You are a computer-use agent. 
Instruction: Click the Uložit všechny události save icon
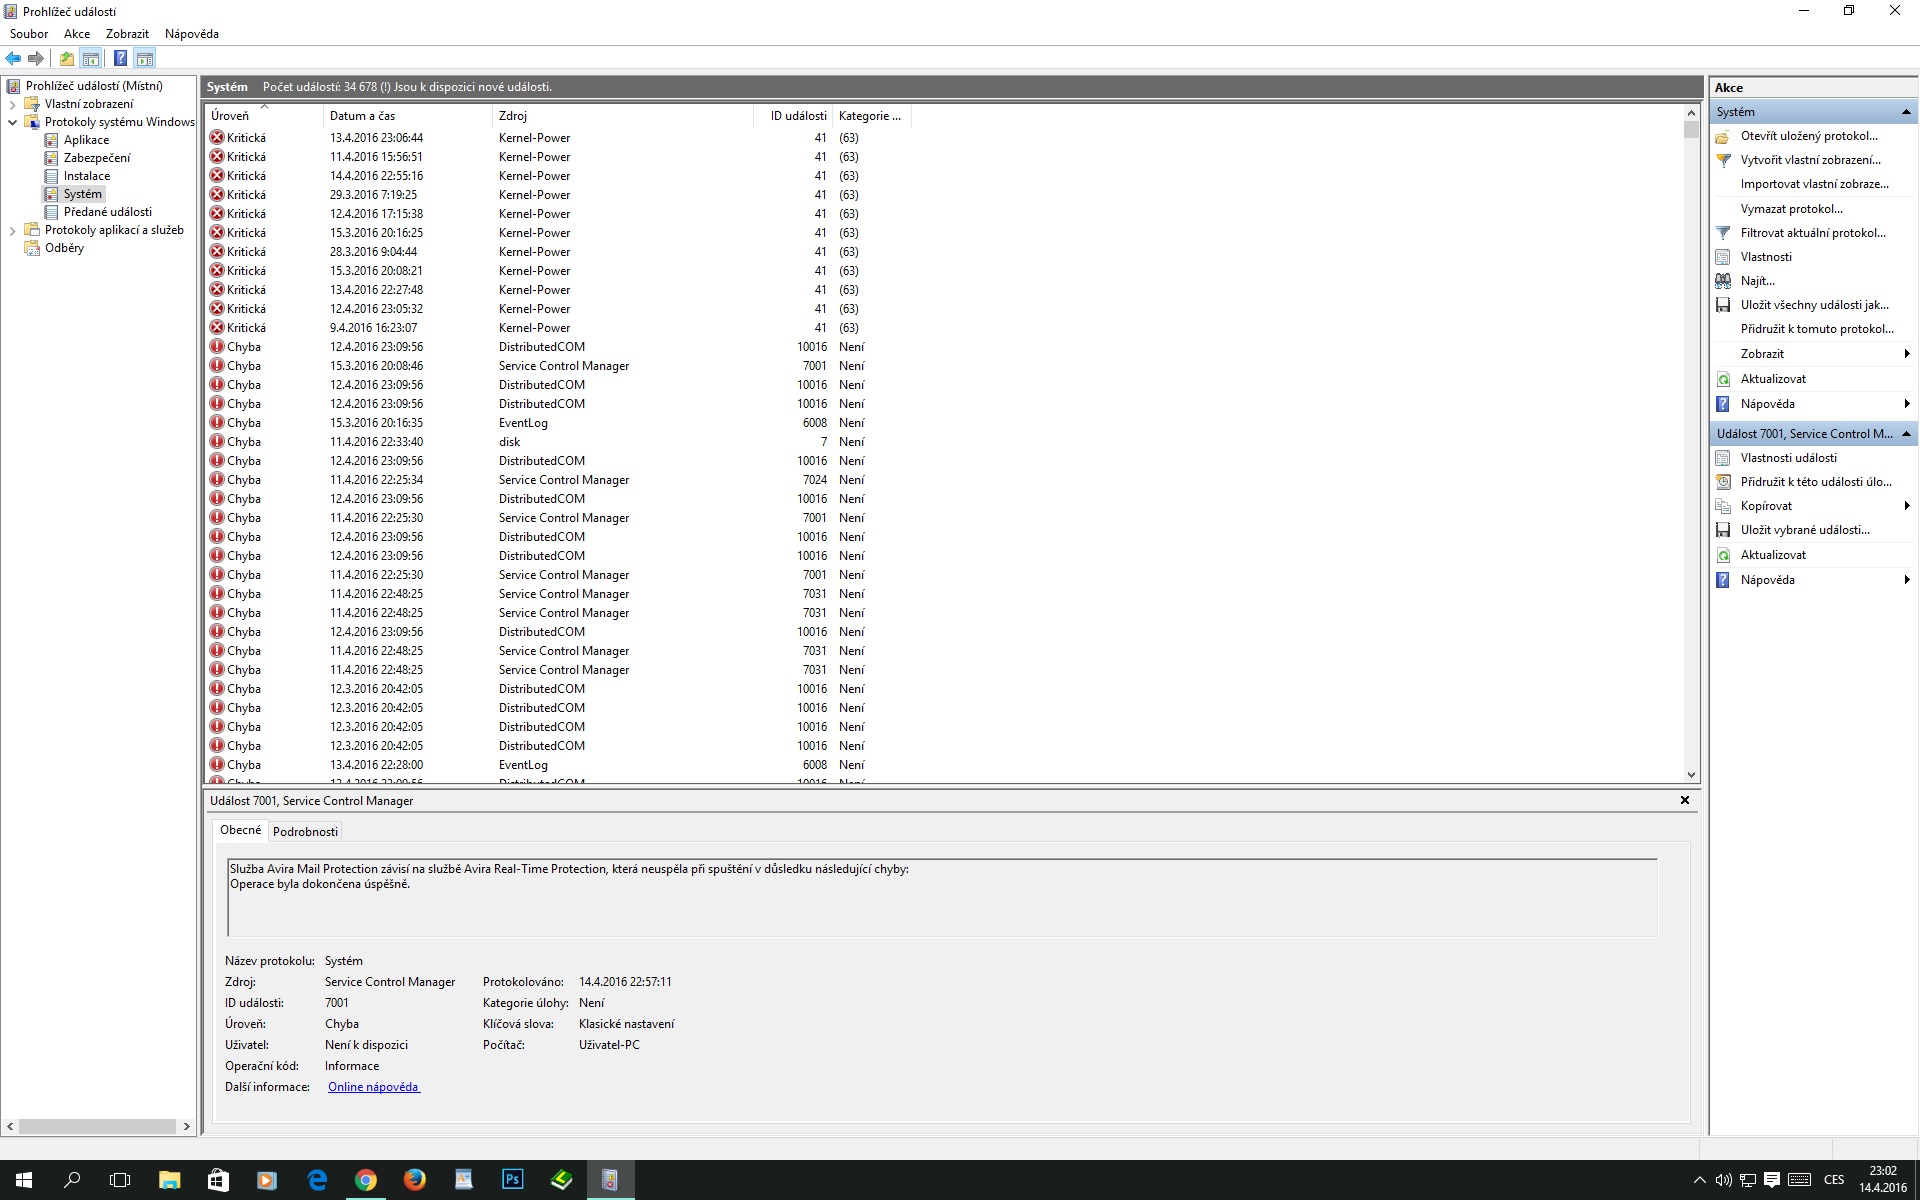coord(1723,305)
